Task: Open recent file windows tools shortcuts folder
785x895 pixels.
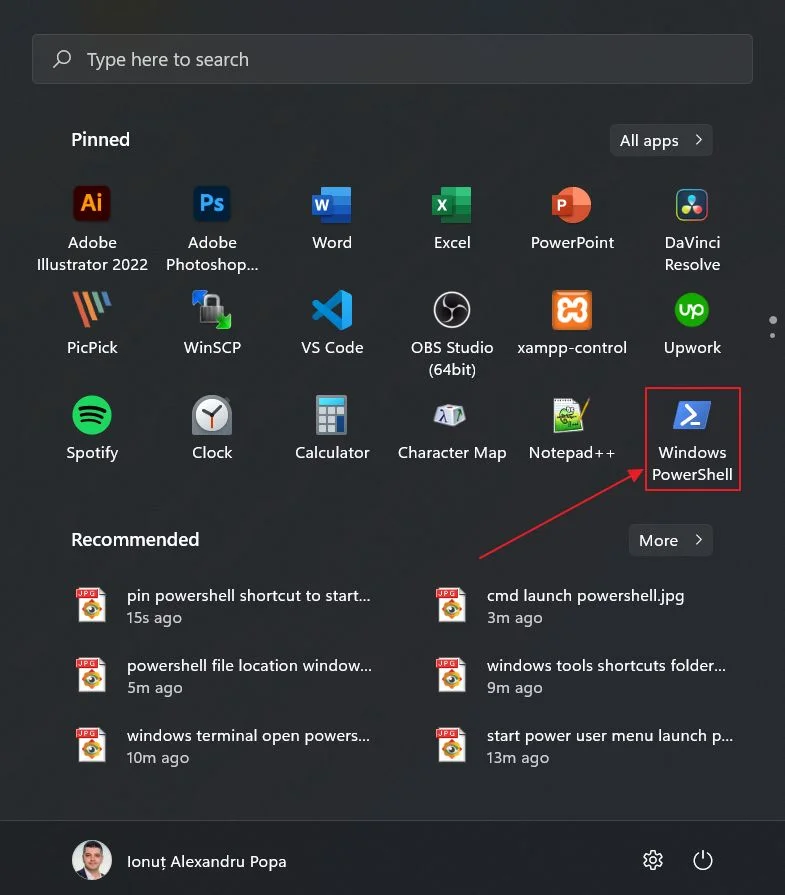Action: [583, 676]
